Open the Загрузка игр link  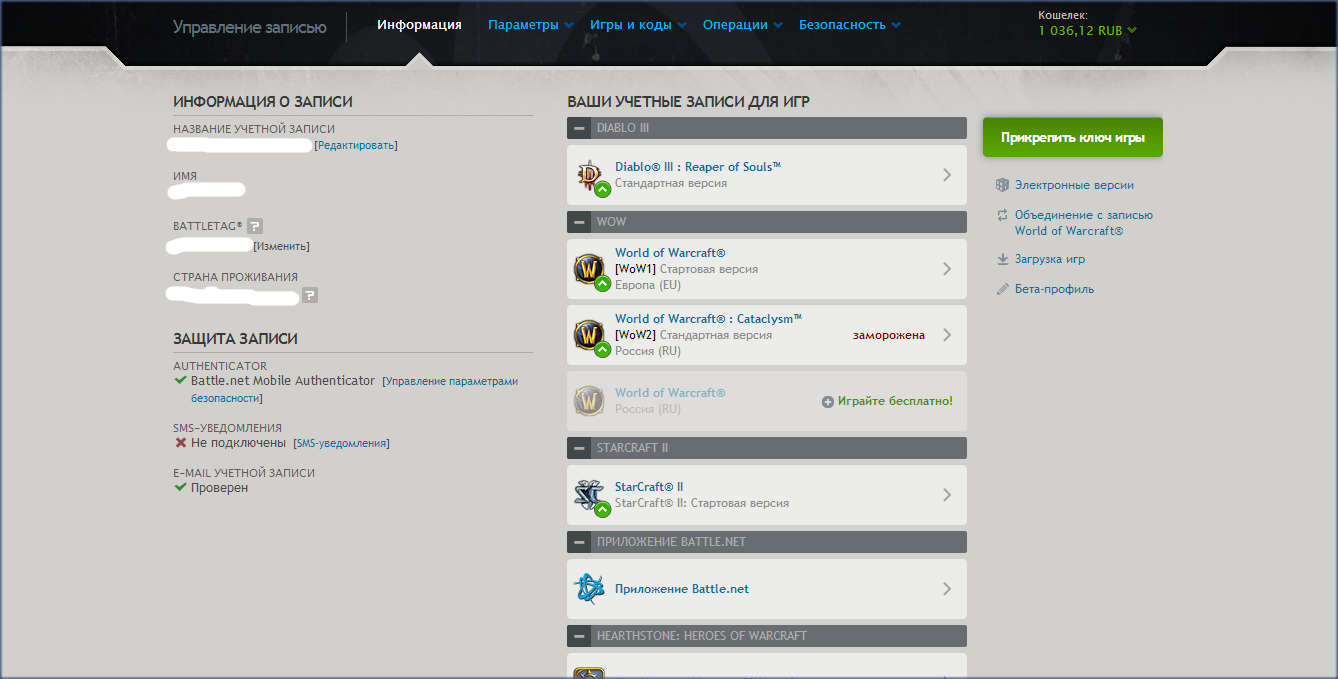tap(1050, 259)
